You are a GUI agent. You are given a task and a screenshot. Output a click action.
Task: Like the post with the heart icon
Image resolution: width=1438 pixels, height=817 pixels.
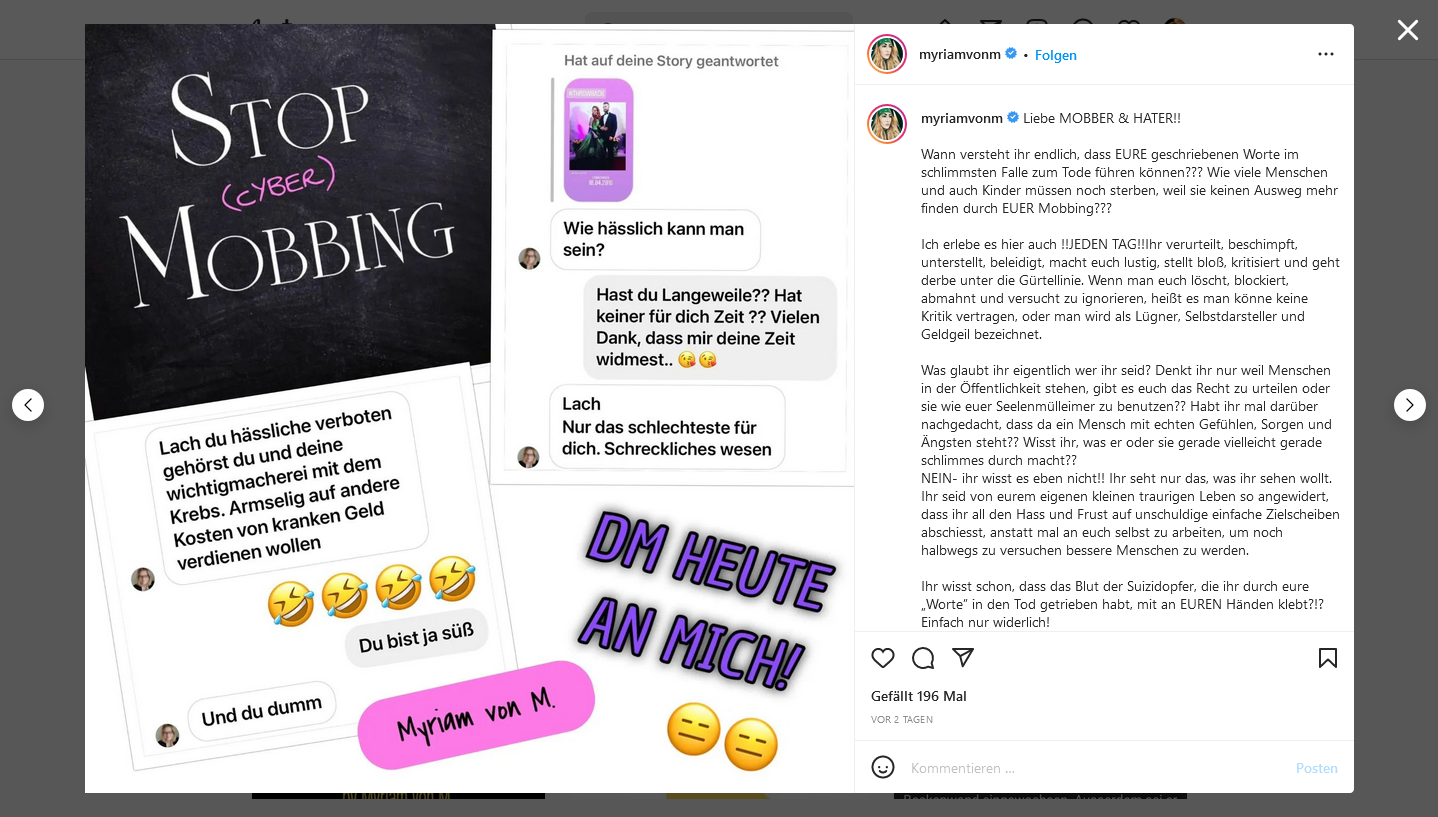click(x=883, y=658)
